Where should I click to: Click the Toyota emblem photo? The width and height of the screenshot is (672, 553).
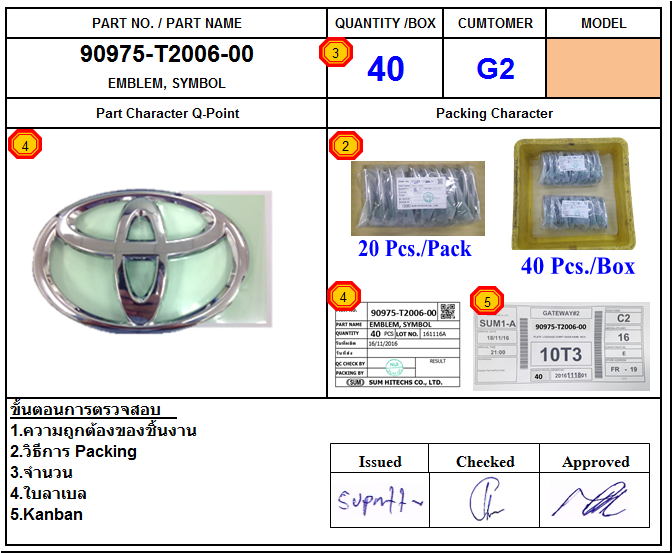[153, 261]
